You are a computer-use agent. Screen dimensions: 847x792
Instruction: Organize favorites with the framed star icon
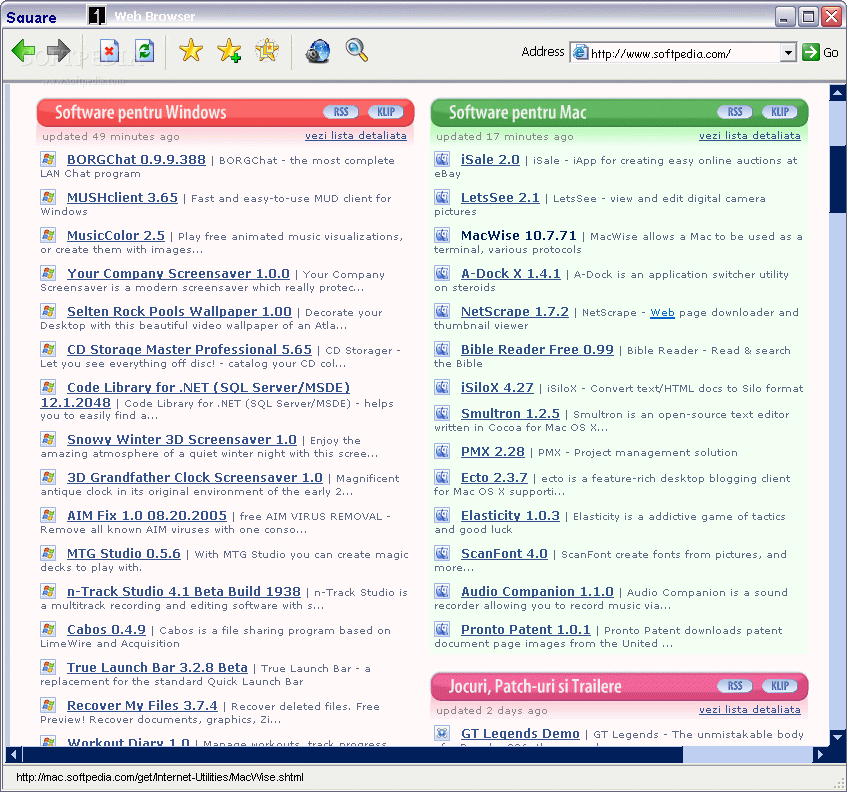coord(267,51)
